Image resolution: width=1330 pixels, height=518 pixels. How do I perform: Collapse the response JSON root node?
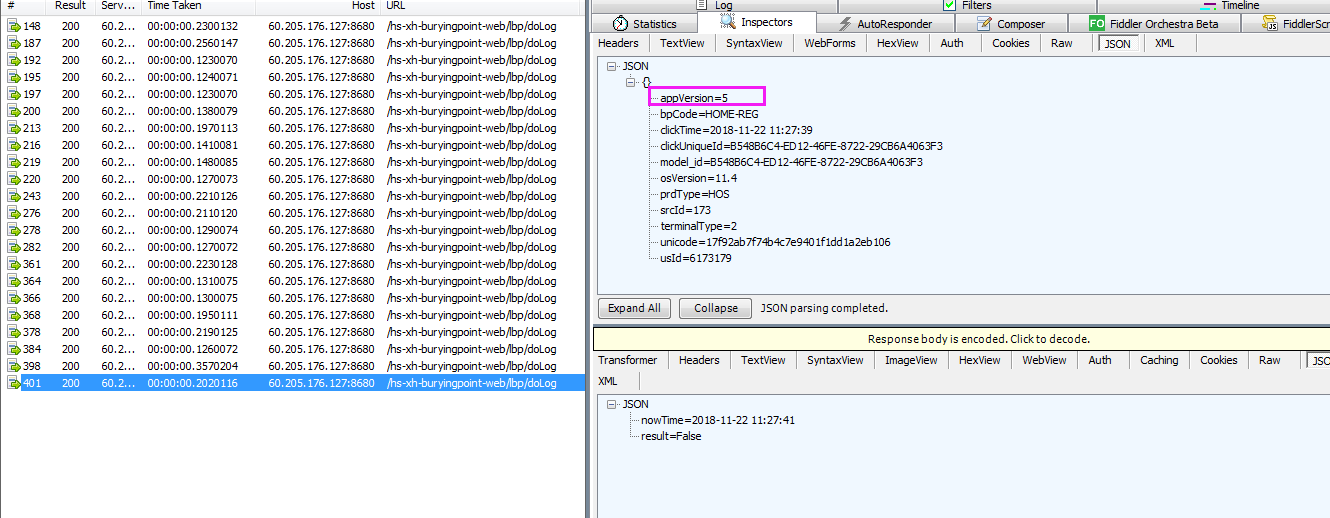pos(610,404)
